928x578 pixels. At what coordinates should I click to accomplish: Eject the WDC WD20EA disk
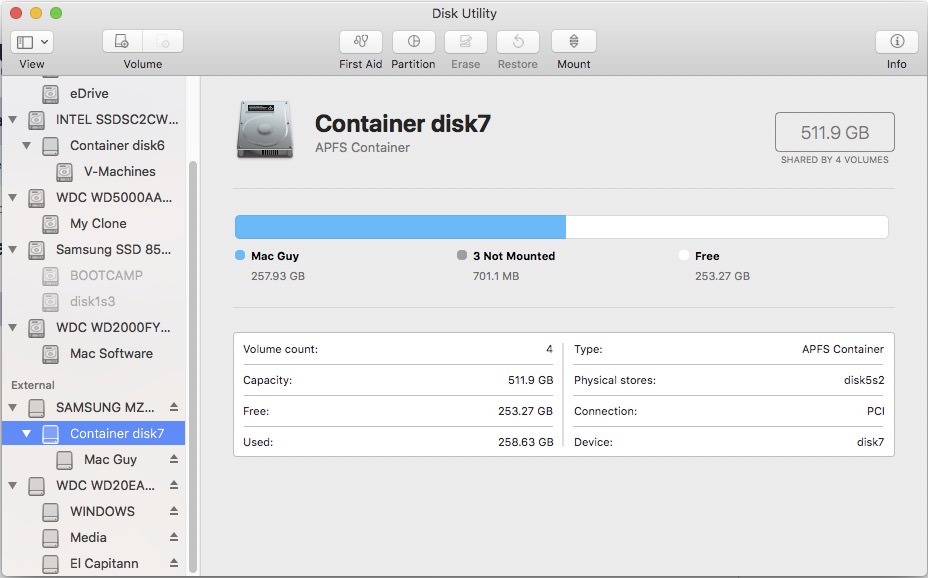click(x=173, y=485)
